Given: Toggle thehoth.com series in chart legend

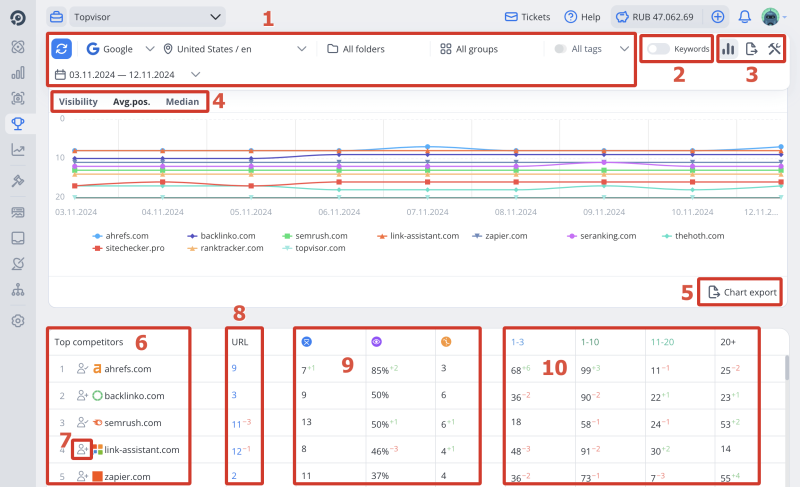Looking at the screenshot, I should pyautogui.click(x=693, y=236).
